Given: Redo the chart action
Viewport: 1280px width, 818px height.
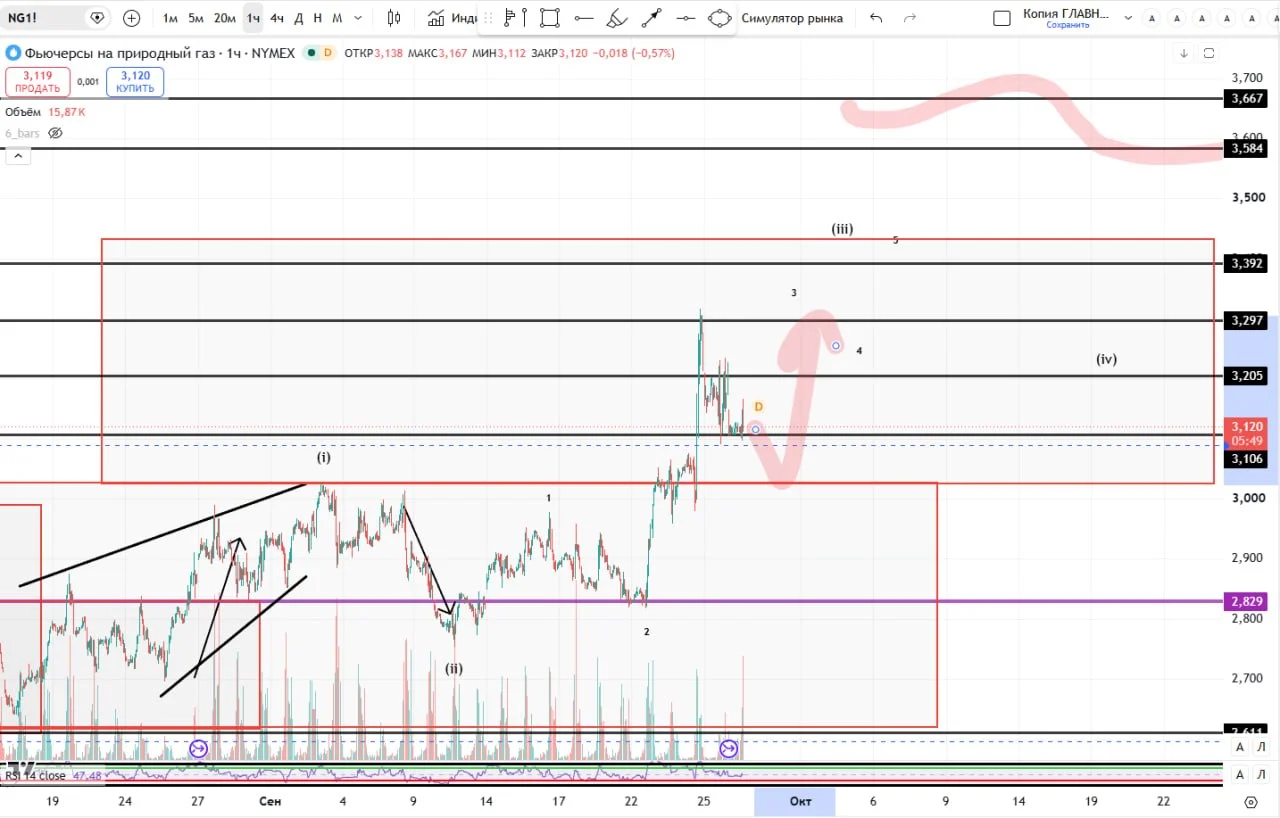Looking at the screenshot, I should [x=909, y=18].
